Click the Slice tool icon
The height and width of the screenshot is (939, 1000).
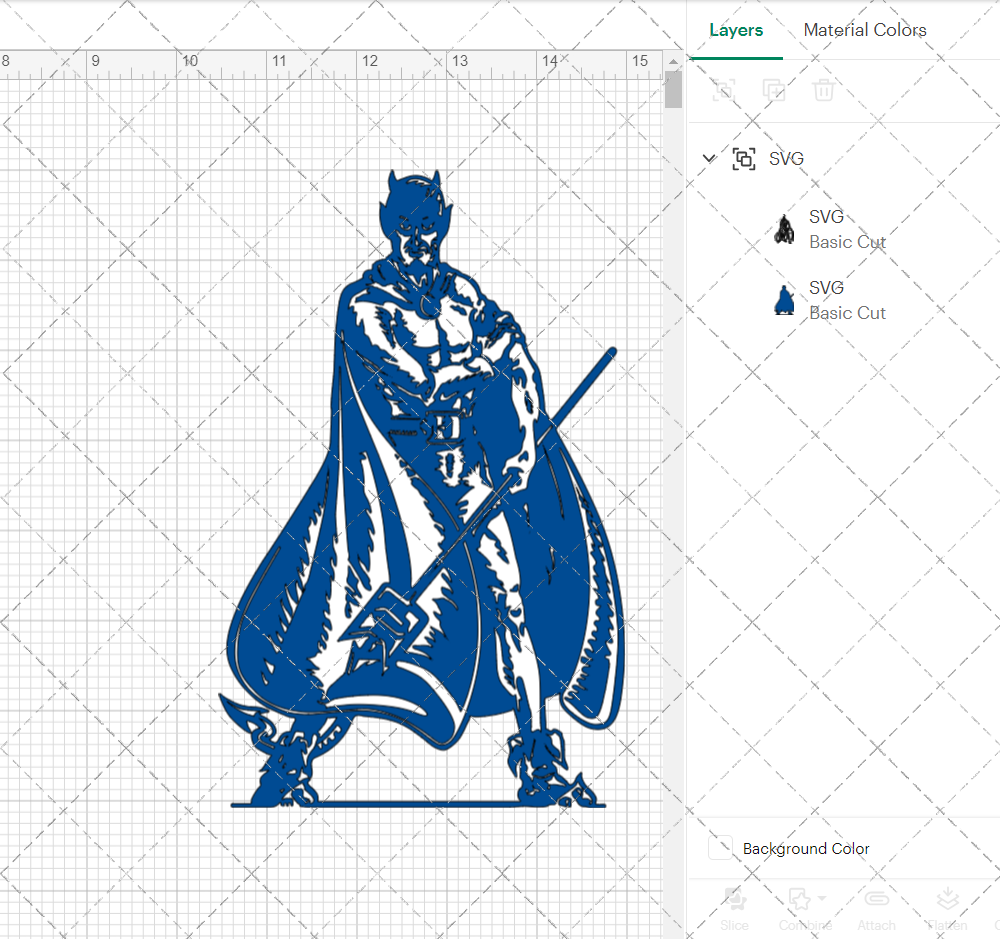coord(735,899)
